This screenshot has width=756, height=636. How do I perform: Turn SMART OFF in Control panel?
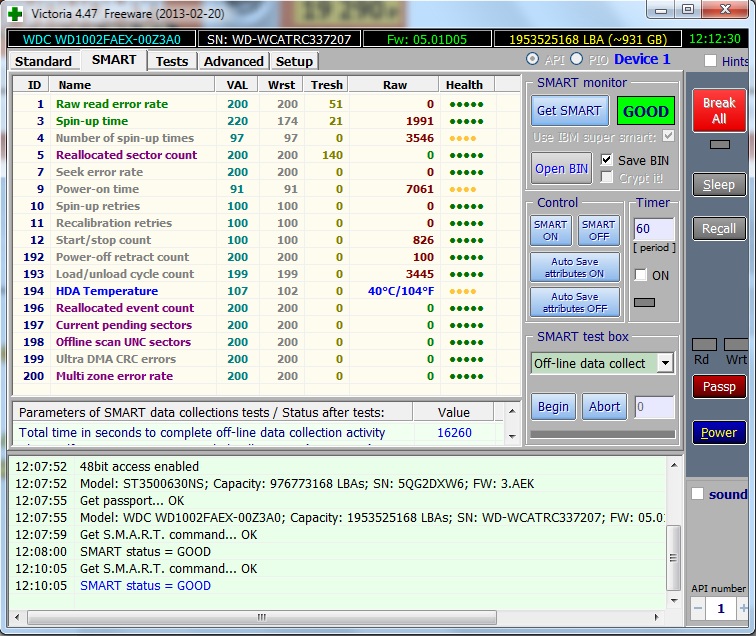598,231
